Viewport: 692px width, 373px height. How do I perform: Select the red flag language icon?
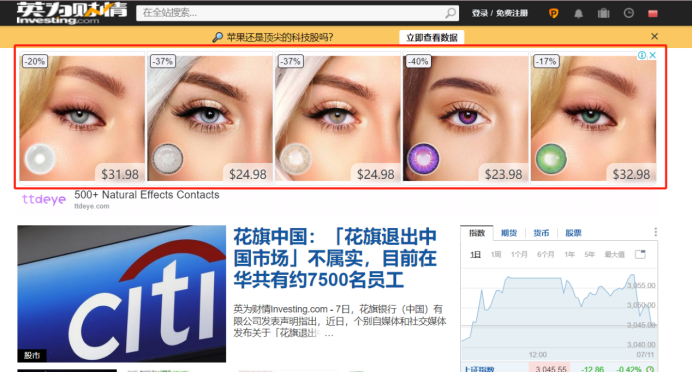click(x=653, y=14)
